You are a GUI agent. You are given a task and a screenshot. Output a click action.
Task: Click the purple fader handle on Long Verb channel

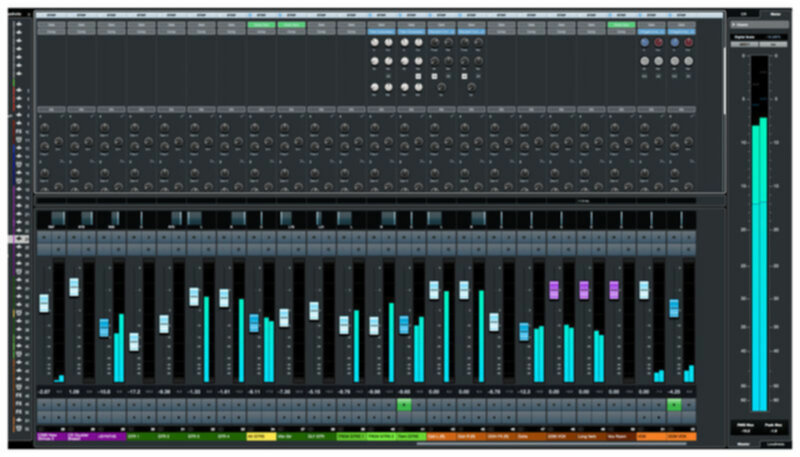(584, 290)
